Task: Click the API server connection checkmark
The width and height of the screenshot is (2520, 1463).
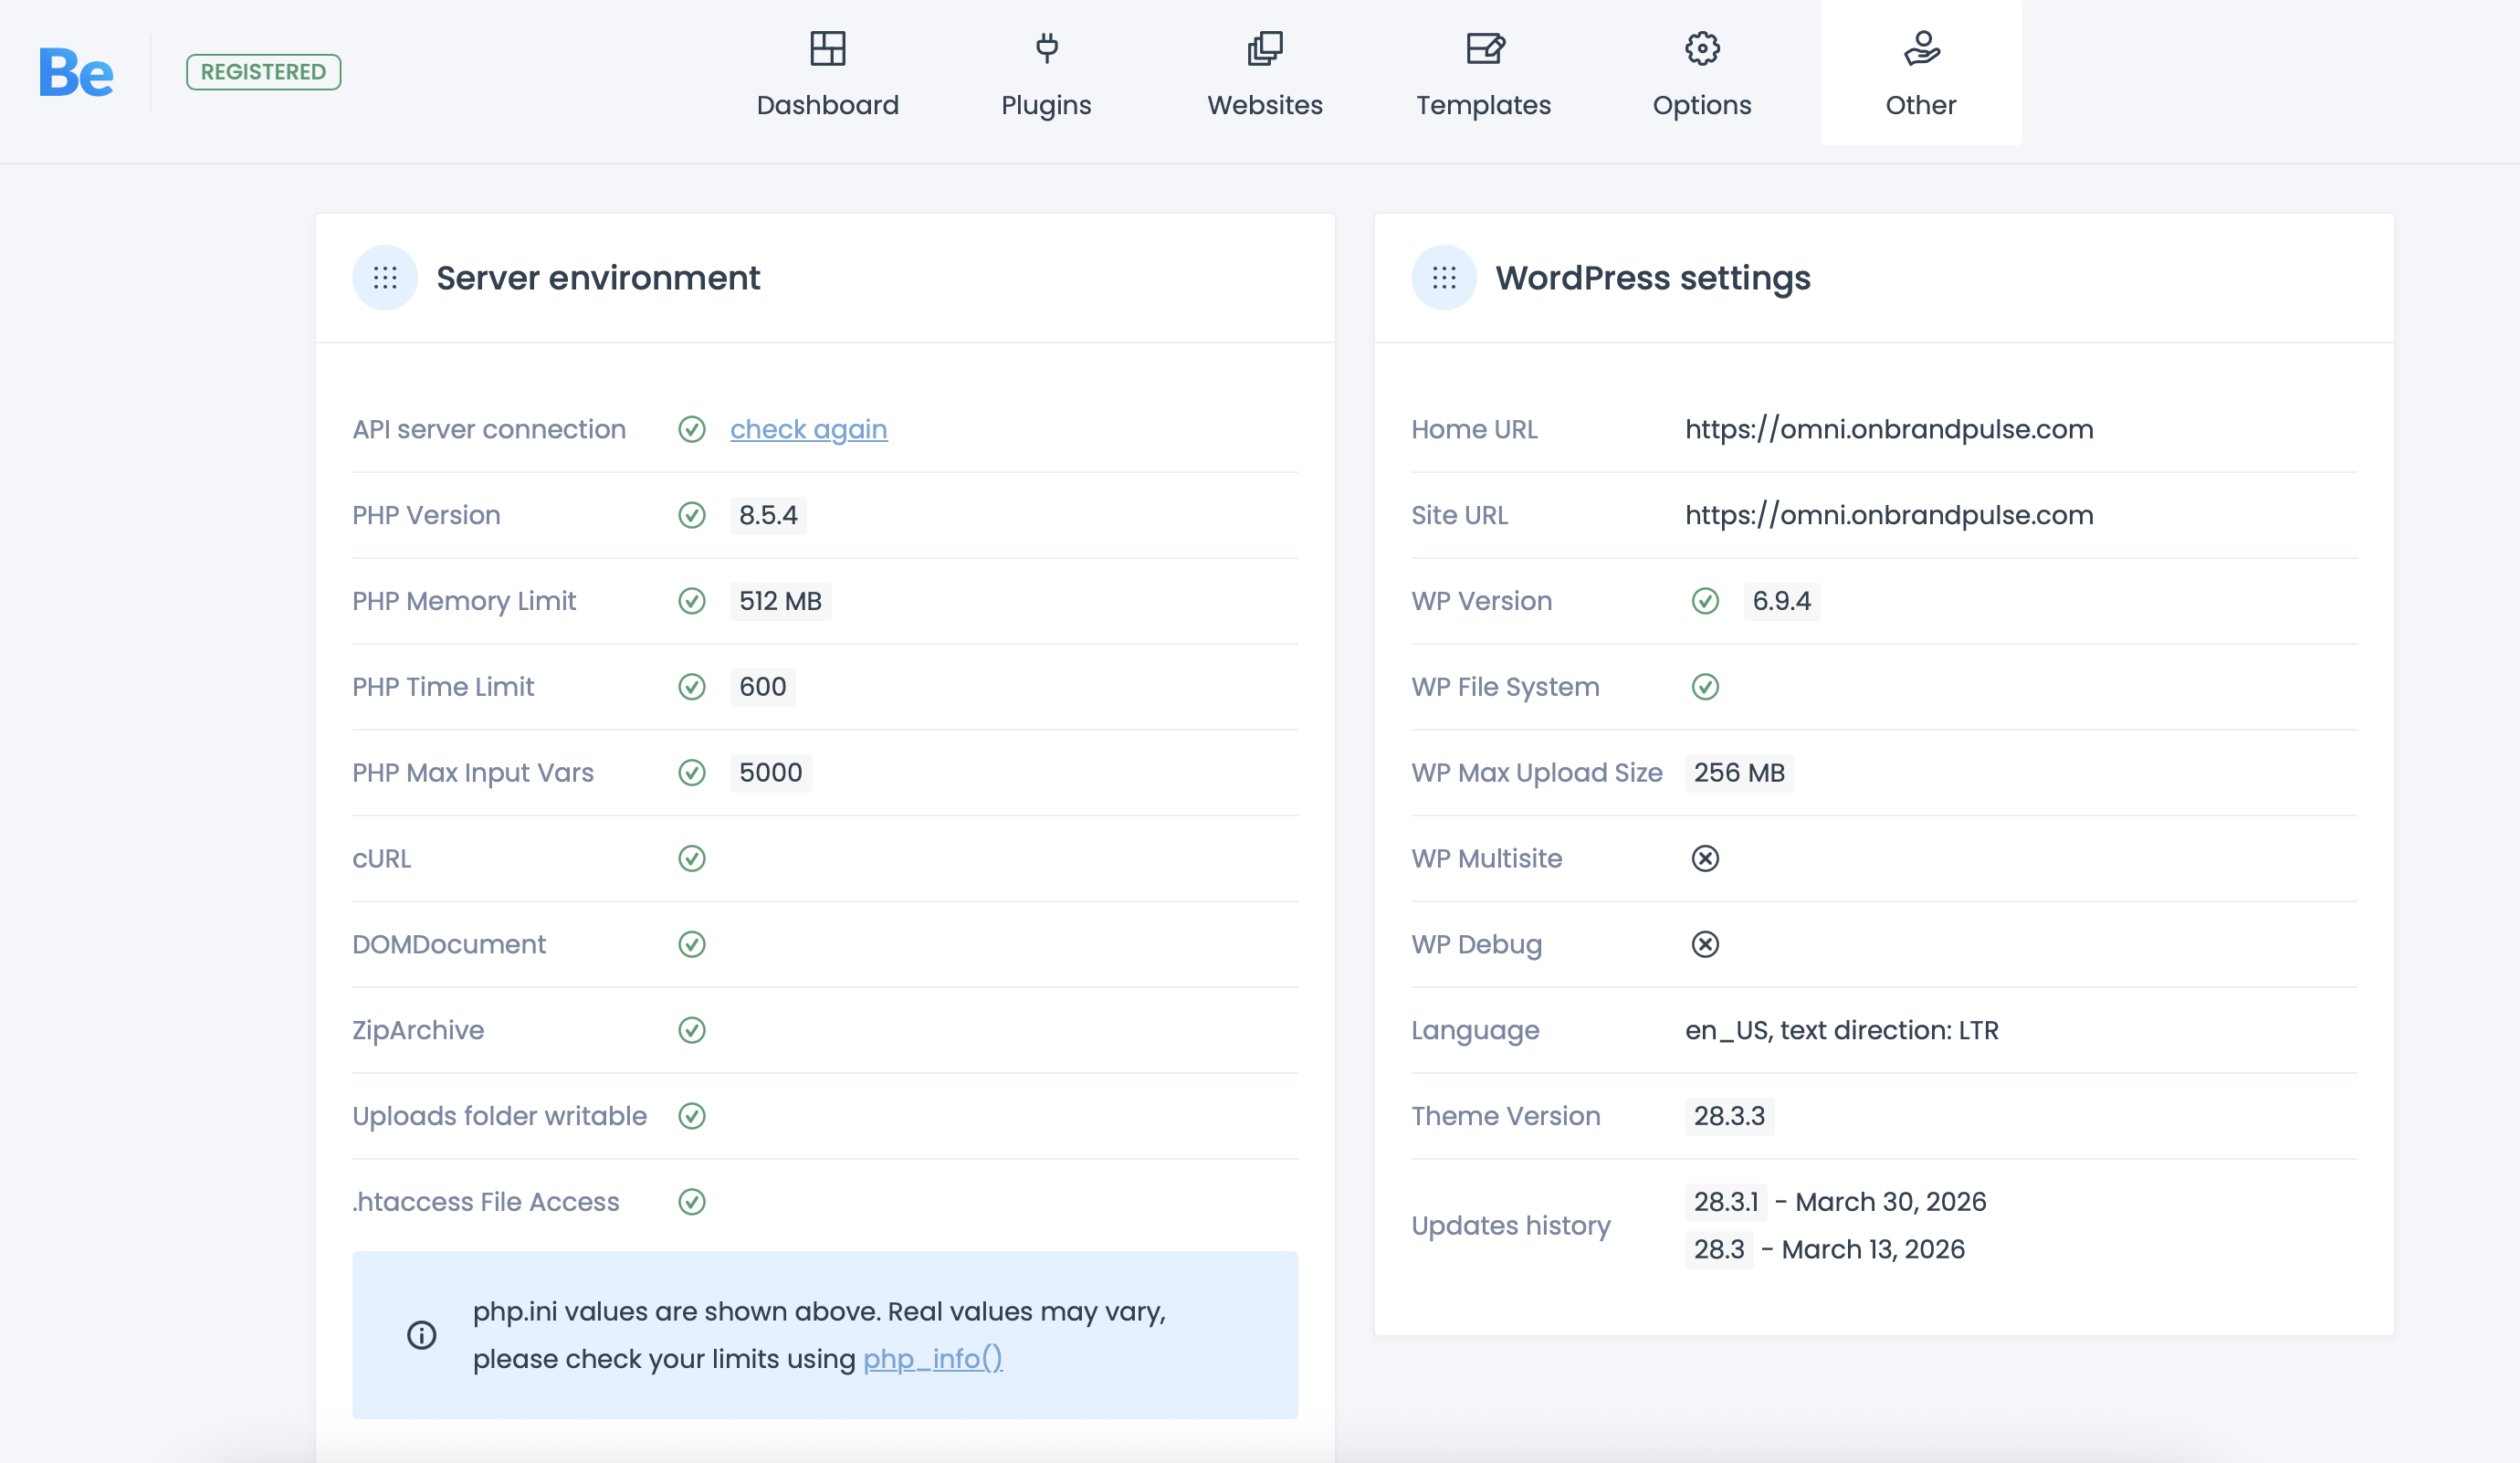Action: [692, 429]
